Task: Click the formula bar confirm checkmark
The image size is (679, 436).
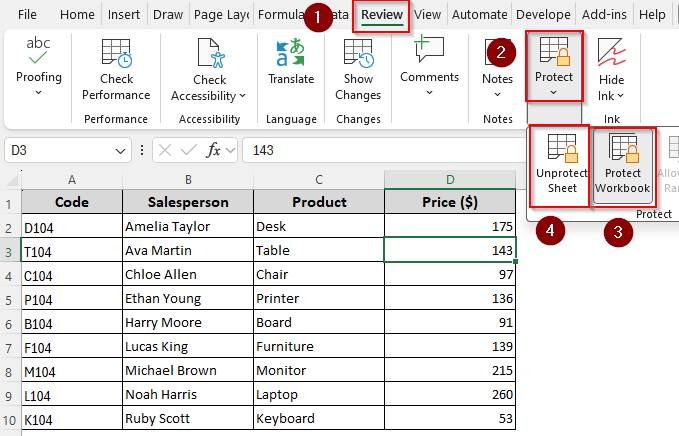Action: coord(189,150)
